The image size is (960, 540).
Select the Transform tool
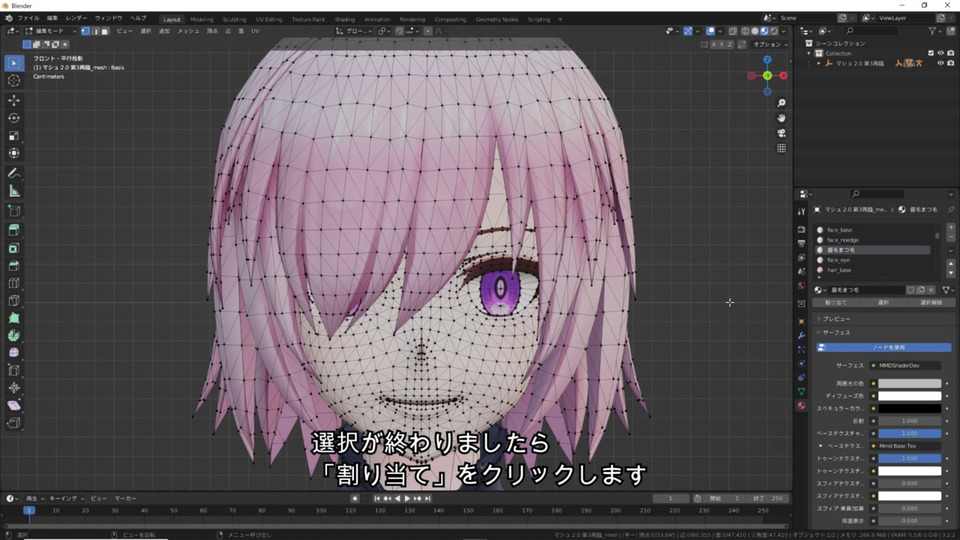[14, 154]
